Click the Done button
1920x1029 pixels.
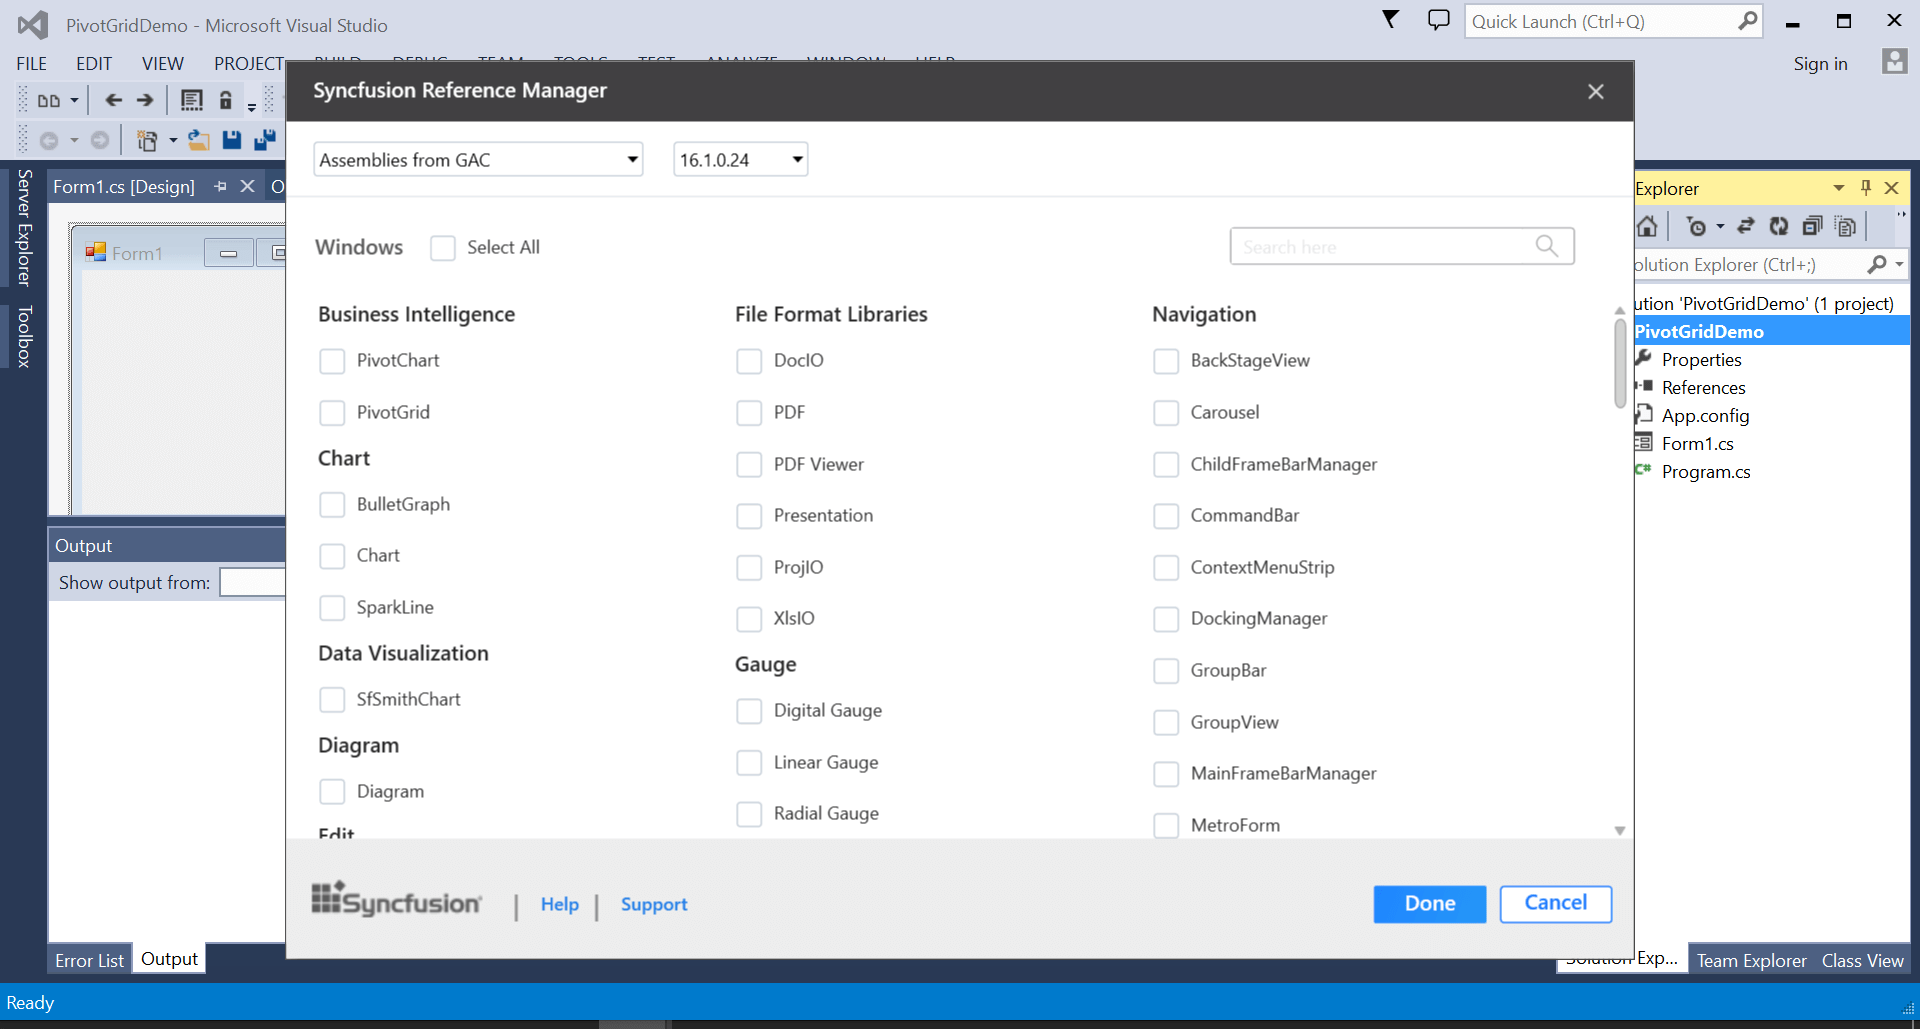coord(1430,904)
